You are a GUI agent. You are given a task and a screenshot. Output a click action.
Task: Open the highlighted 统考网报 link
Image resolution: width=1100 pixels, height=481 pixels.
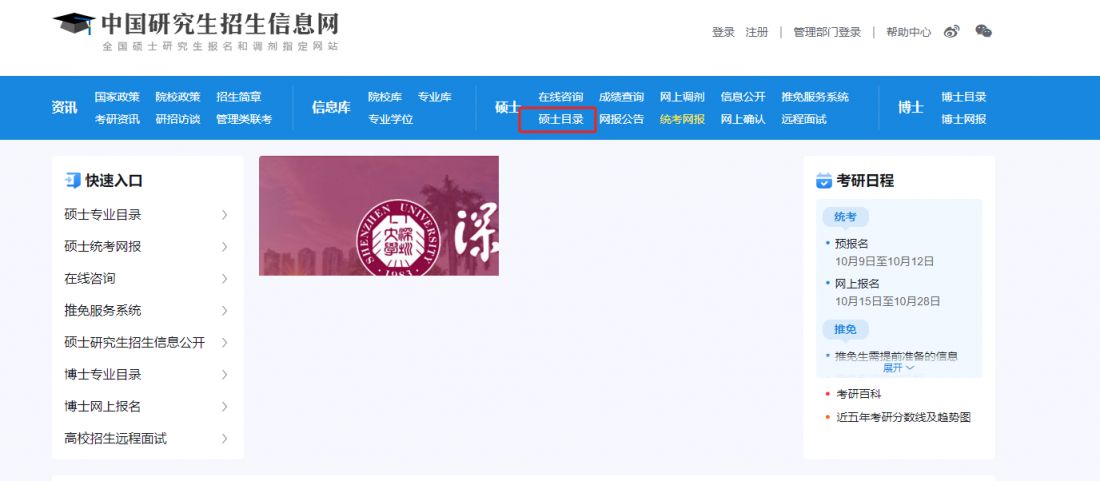[x=683, y=119]
